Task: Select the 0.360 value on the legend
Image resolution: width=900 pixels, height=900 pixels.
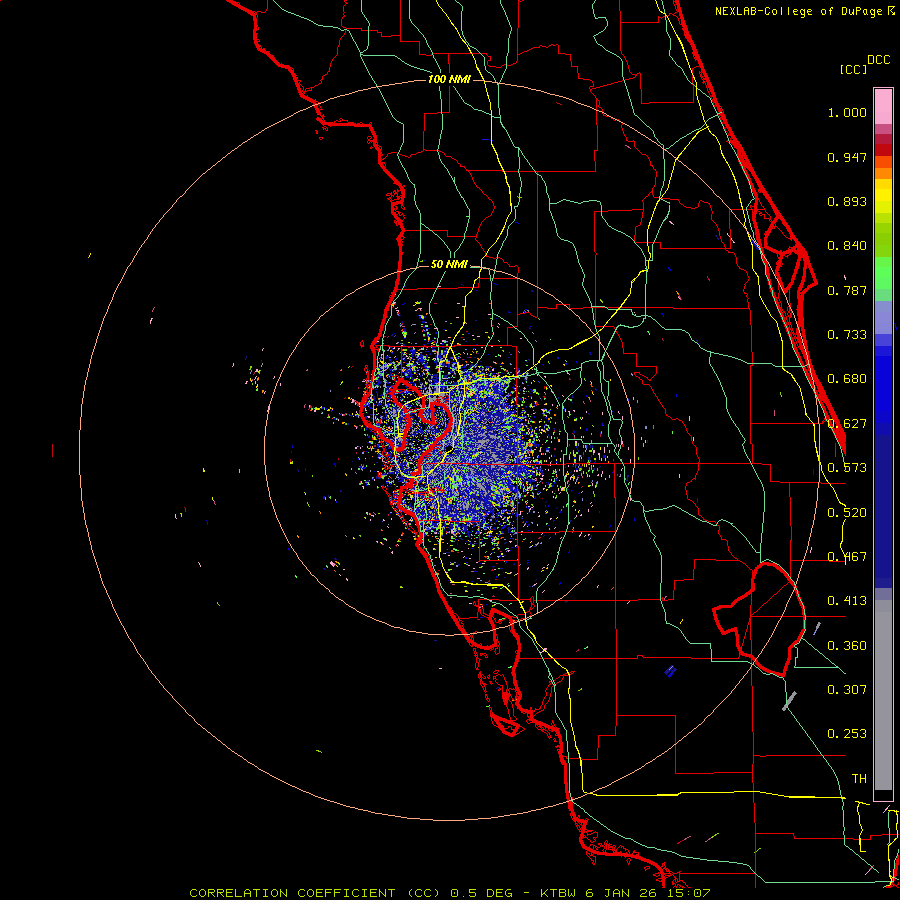Action: pyautogui.click(x=847, y=646)
